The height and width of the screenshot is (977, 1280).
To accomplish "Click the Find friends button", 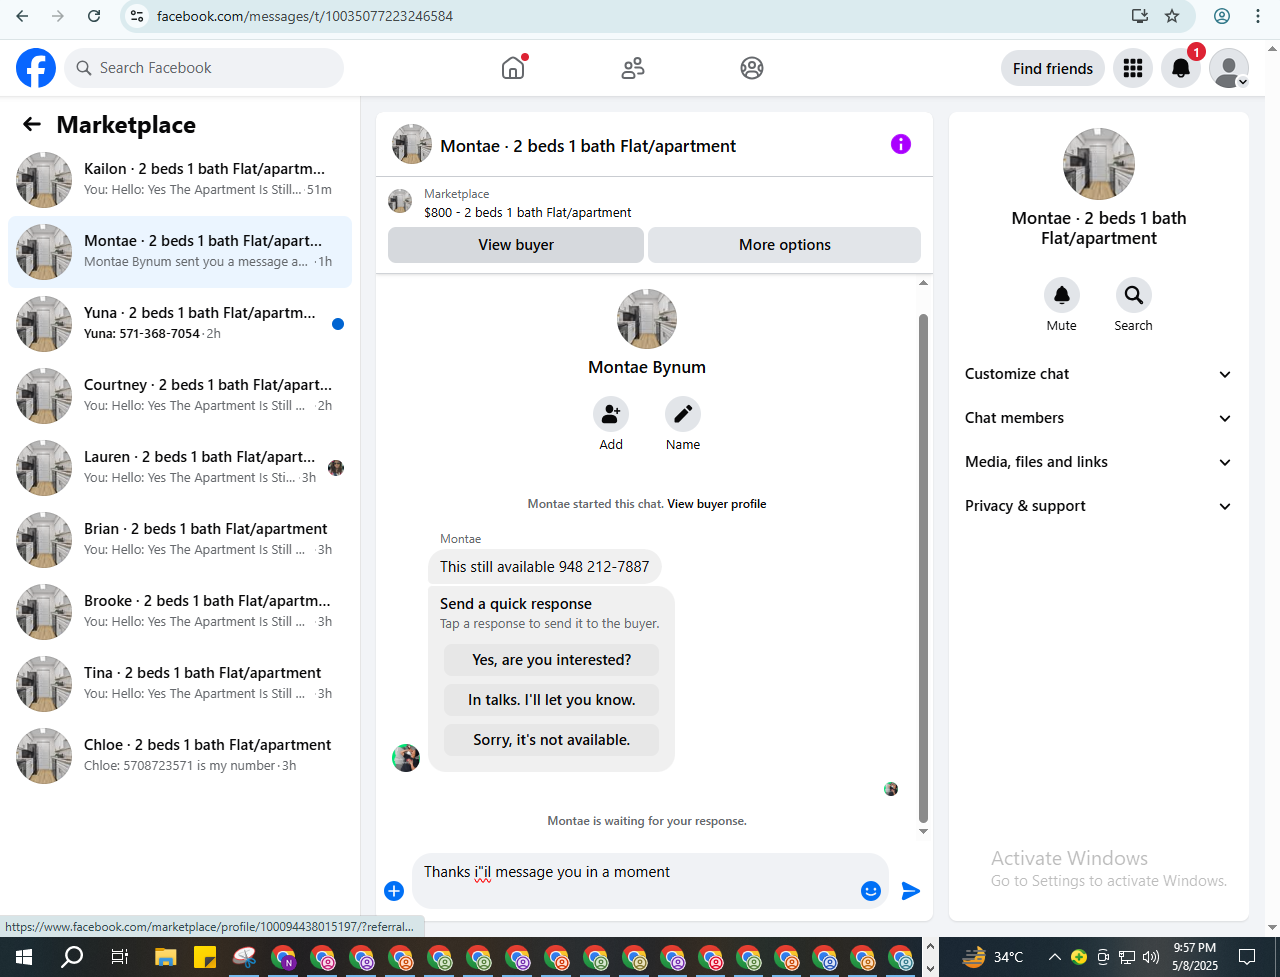I will tap(1053, 68).
